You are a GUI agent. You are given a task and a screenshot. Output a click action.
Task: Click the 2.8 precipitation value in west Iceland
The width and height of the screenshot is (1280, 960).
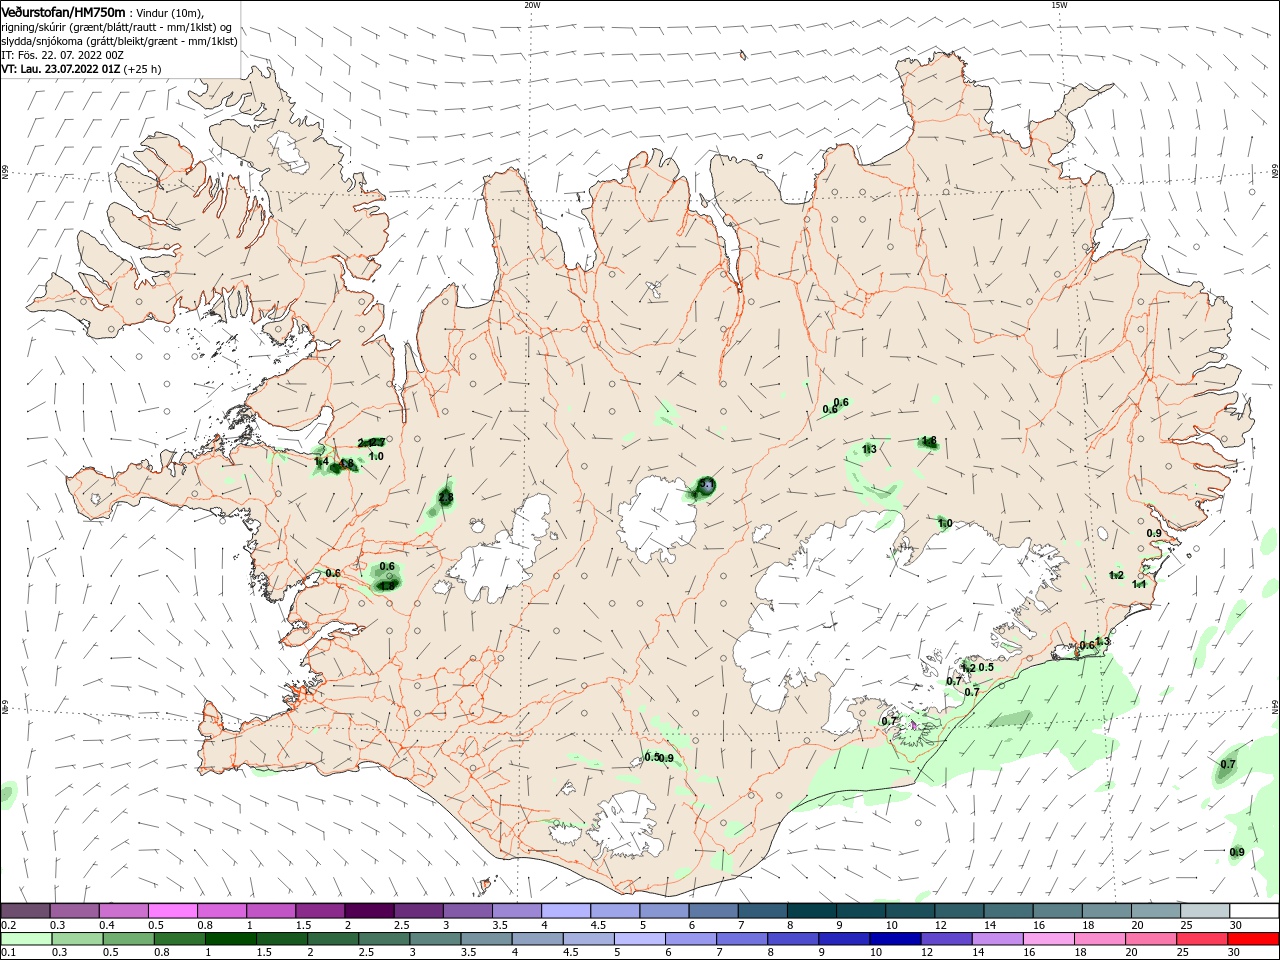tap(446, 498)
